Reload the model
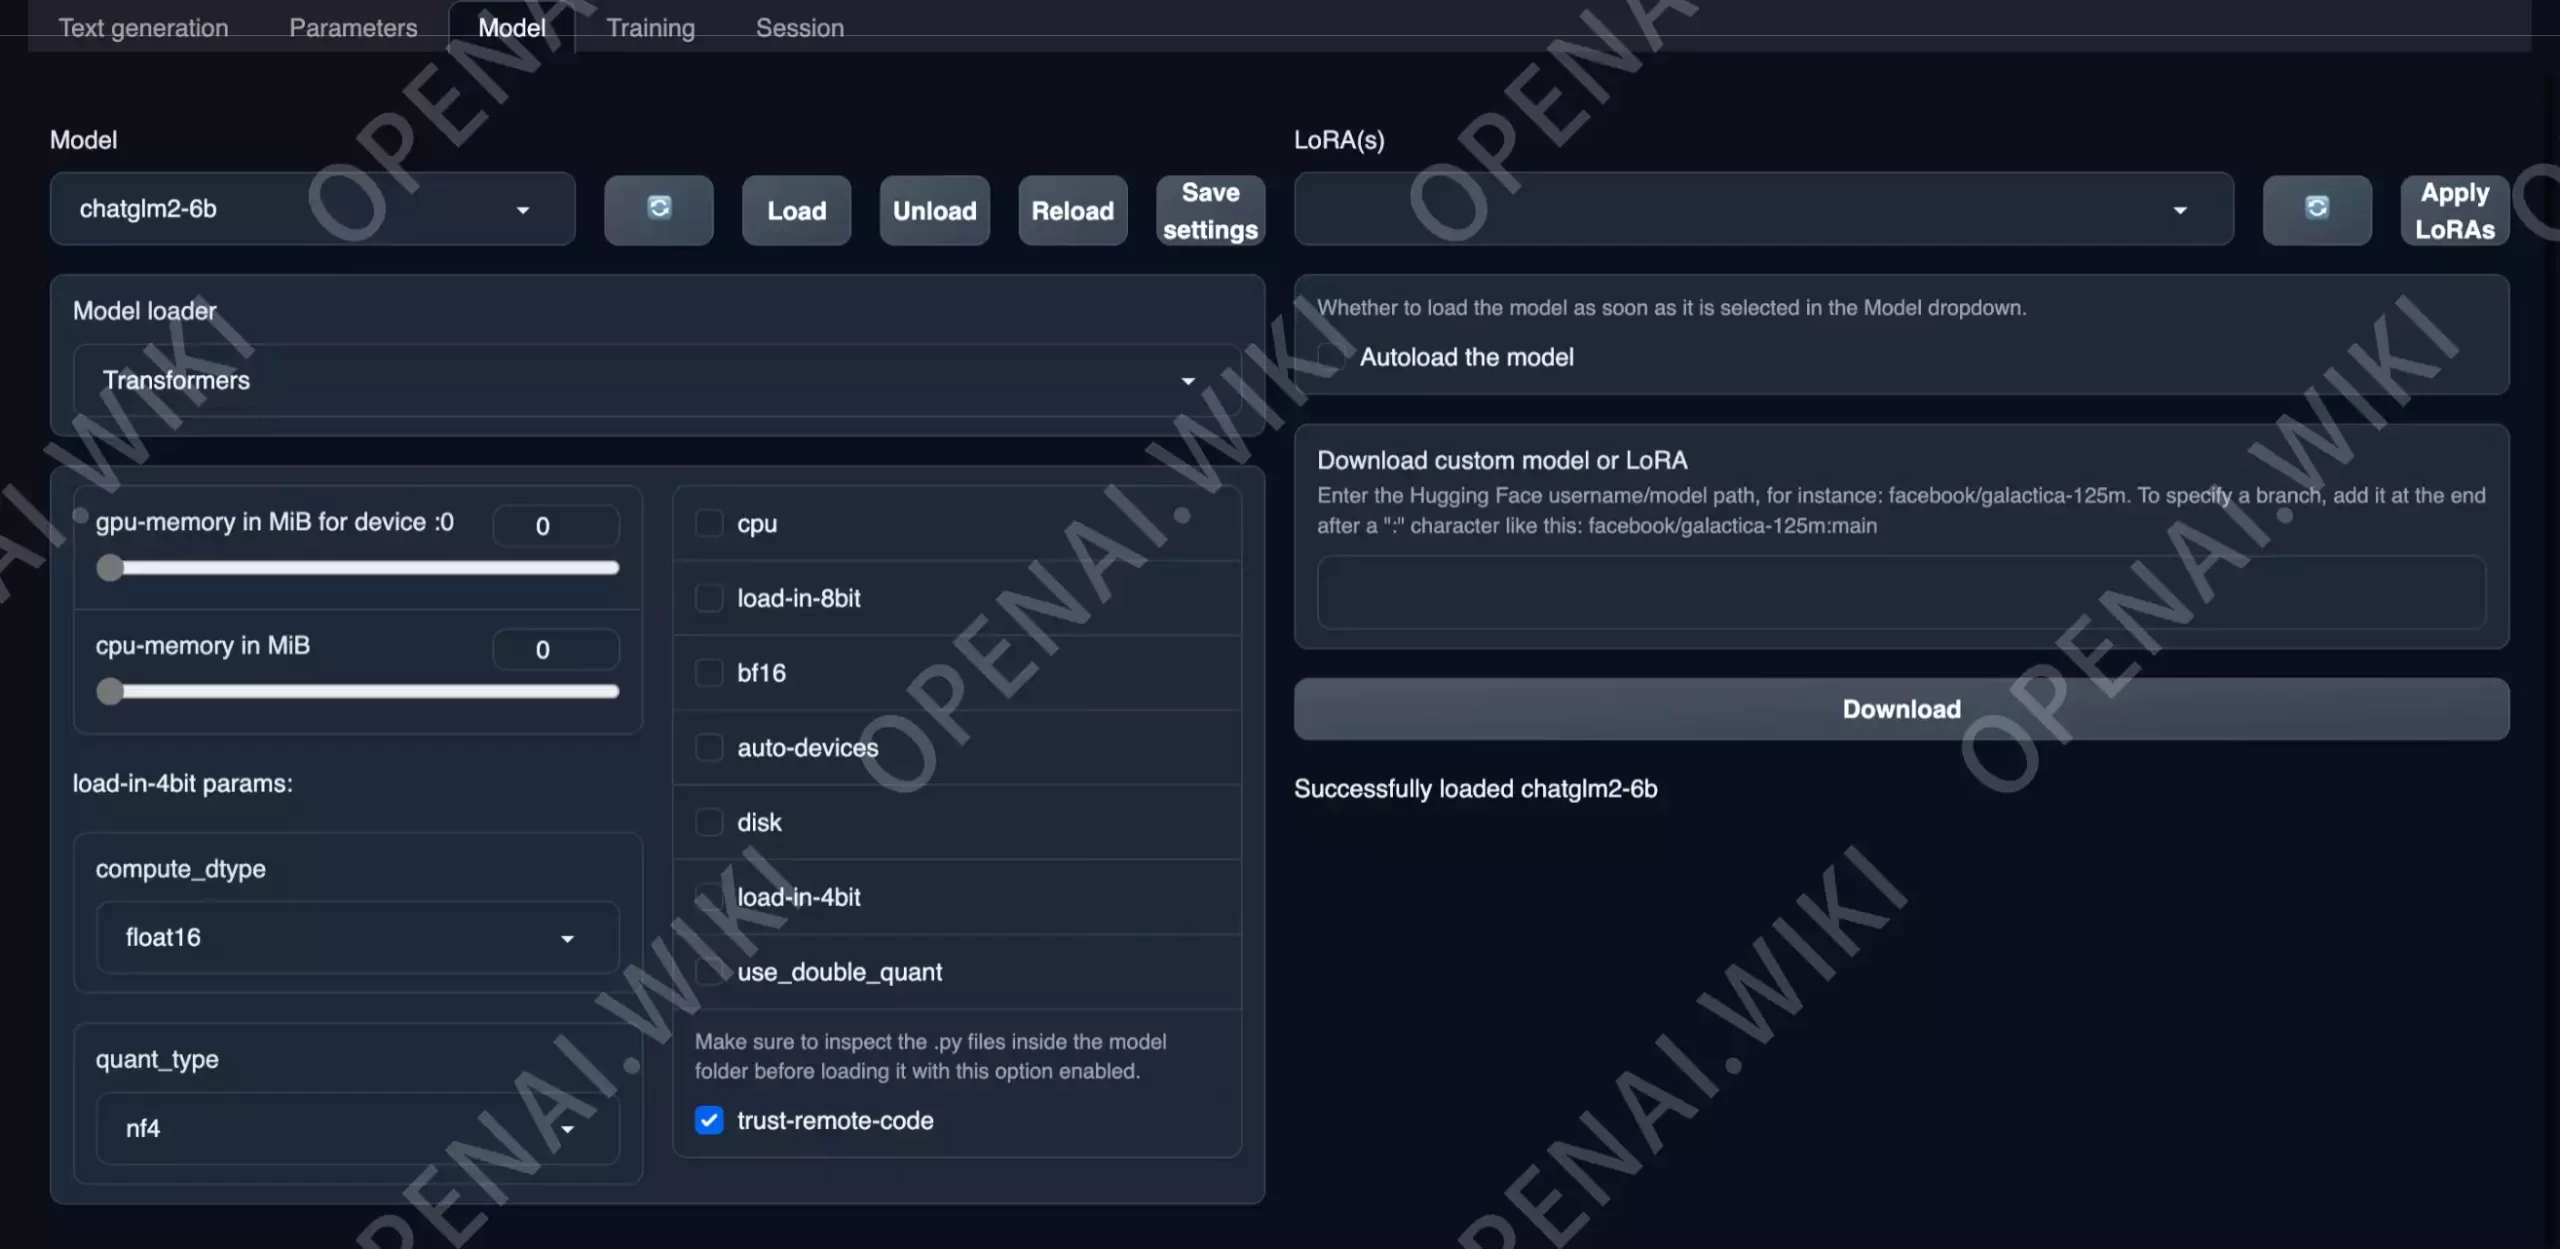Viewport: 2560px width, 1249px height. click(x=1072, y=210)
